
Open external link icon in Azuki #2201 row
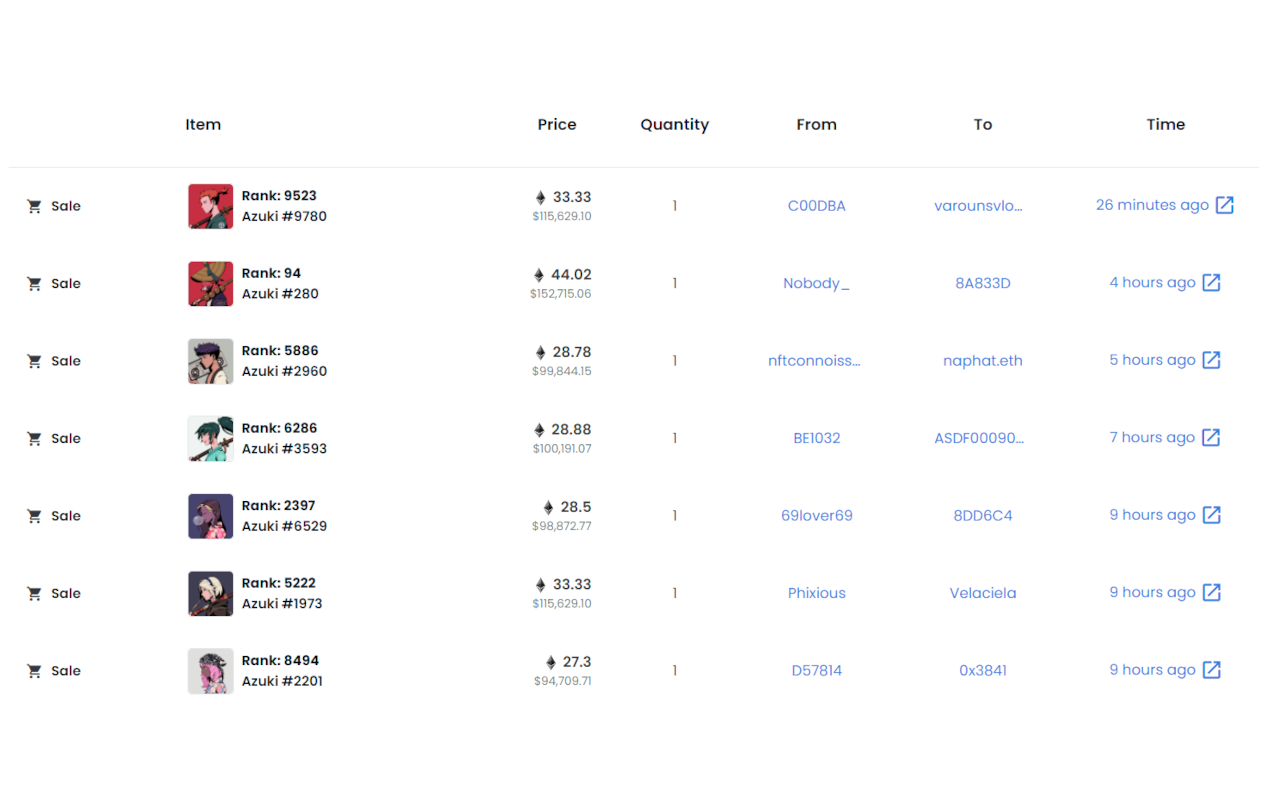click(1211, 670)
